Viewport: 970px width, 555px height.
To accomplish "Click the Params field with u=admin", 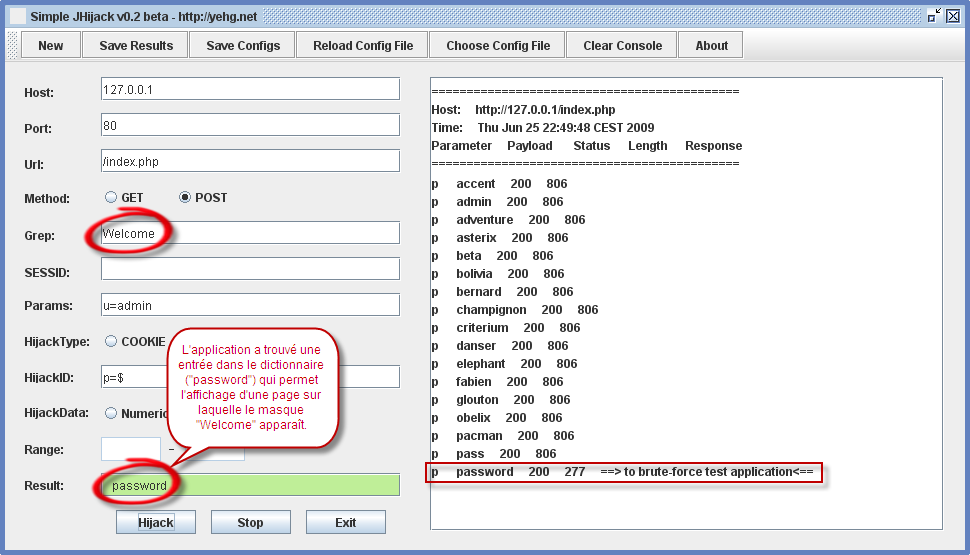I will [250, 305].
